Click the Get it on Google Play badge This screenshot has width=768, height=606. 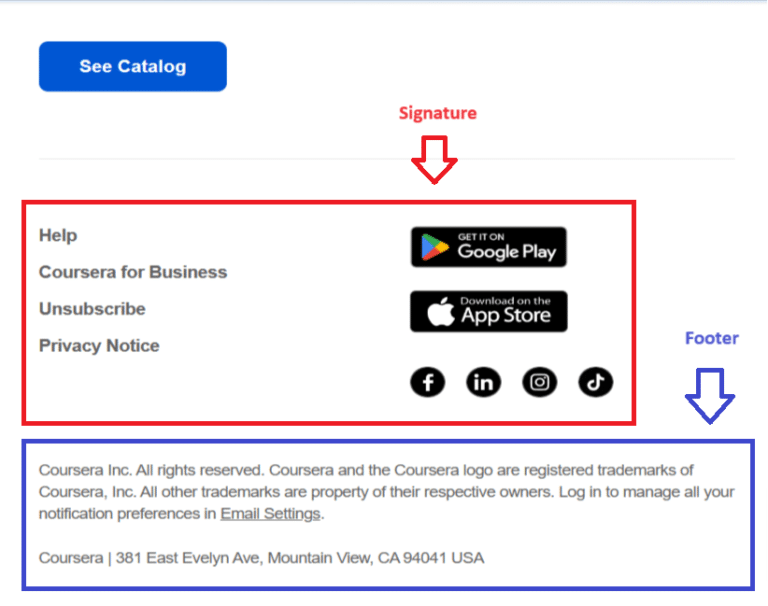tap(488, 247)
